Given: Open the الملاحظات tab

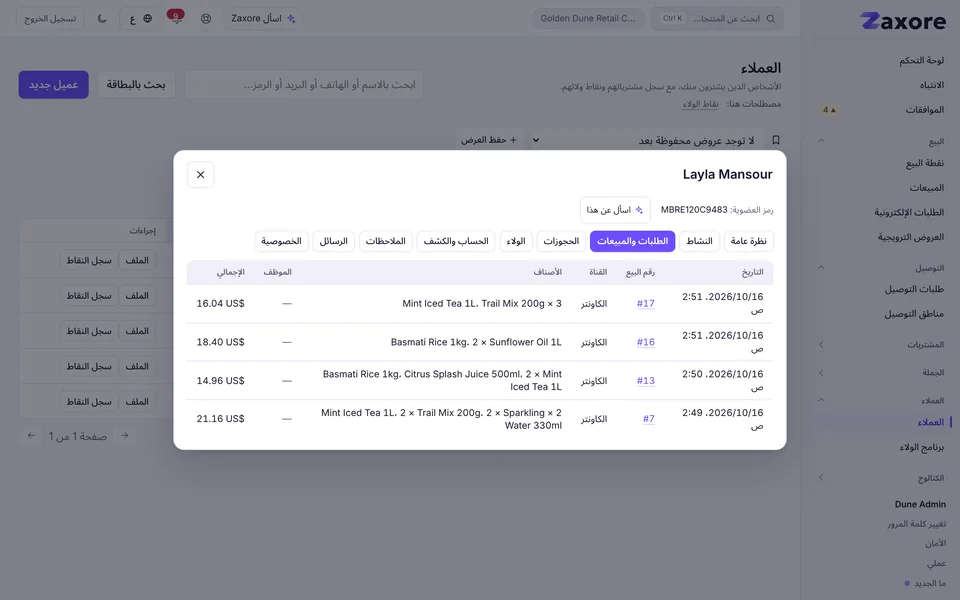Looking at the screenshot, I should pos(386,241).
